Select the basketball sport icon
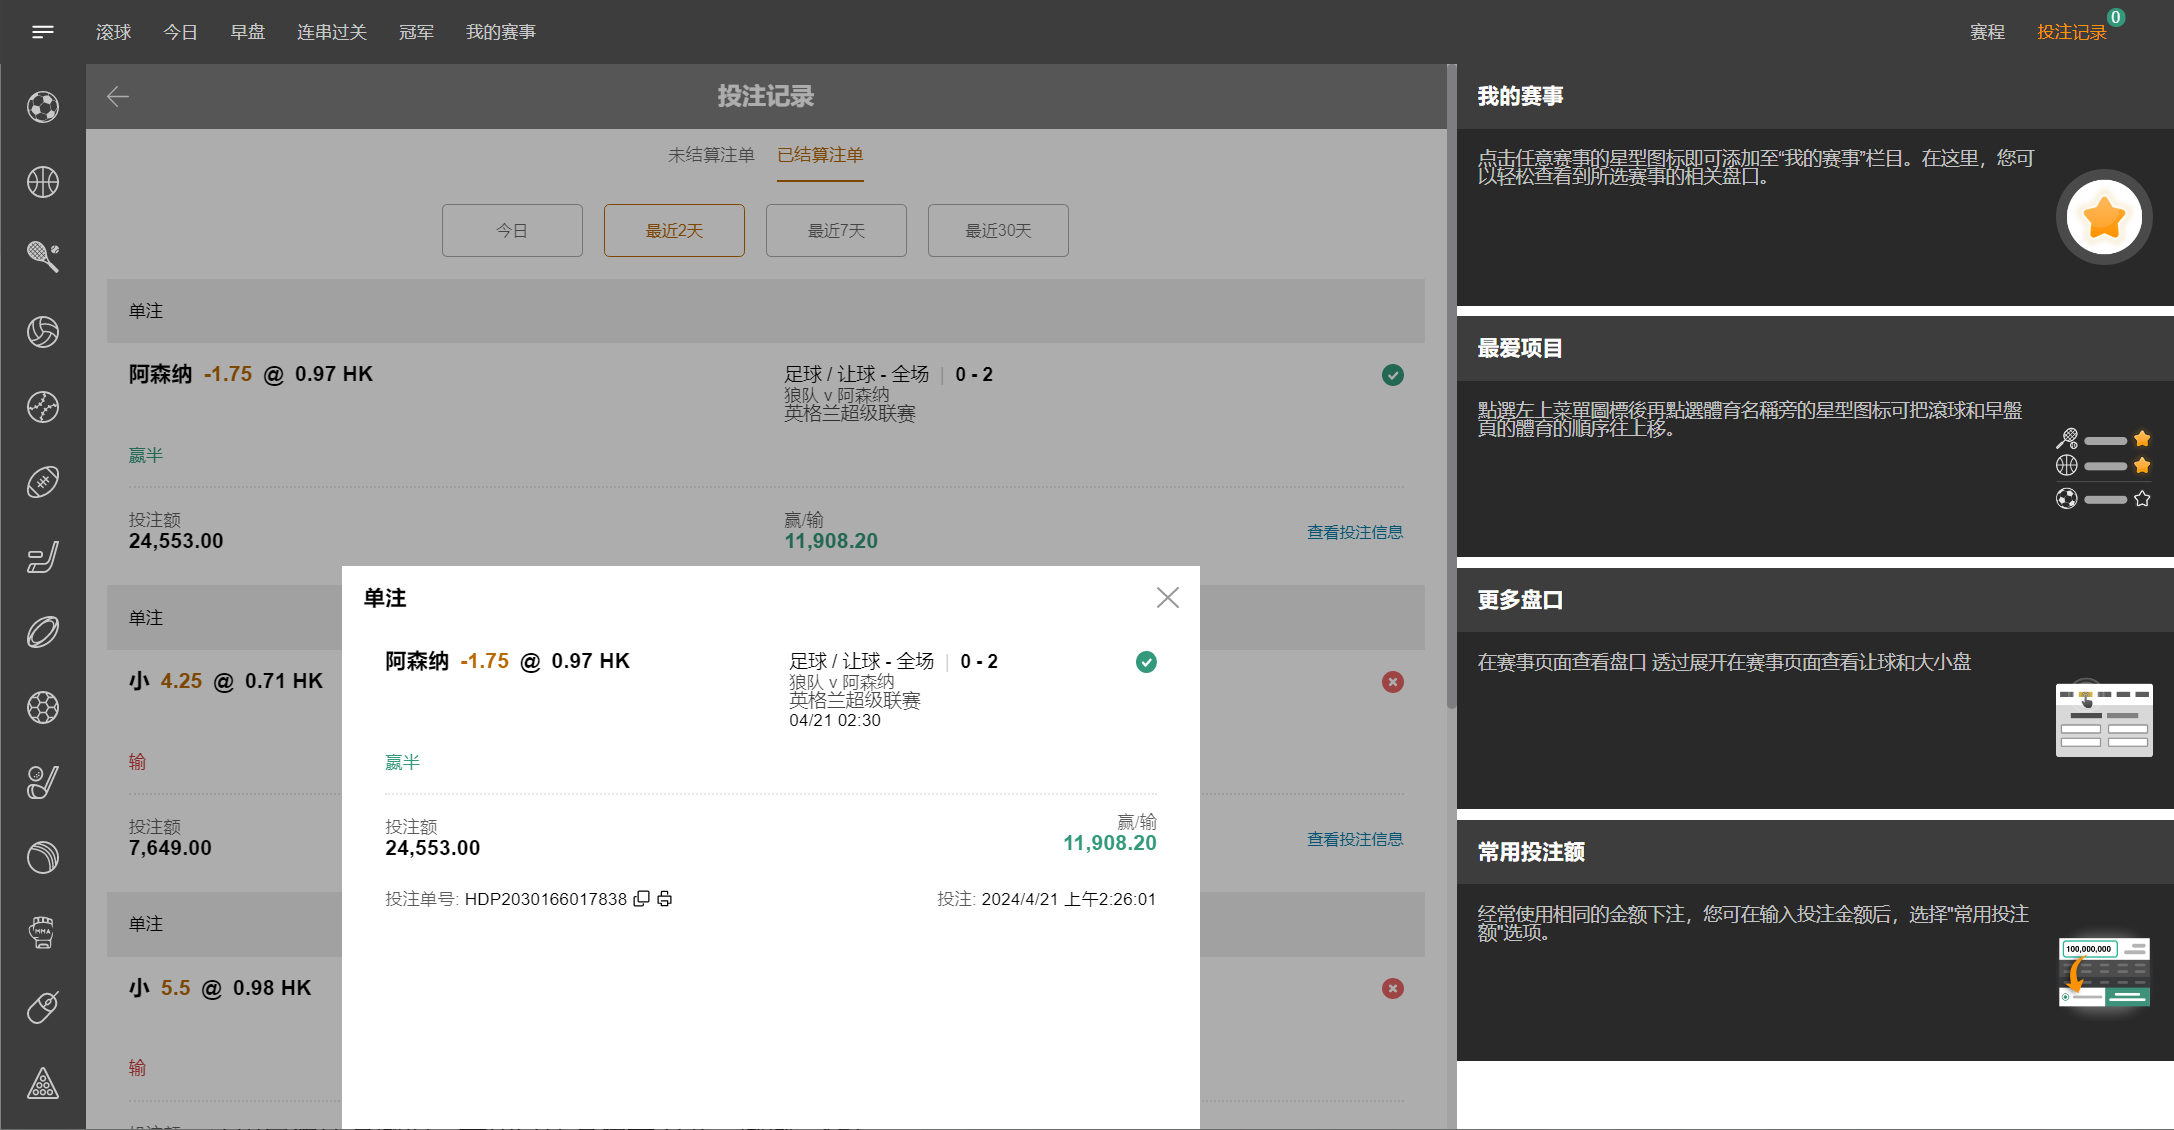This screenshot has width=2174, height=1130. pos(42,182)
